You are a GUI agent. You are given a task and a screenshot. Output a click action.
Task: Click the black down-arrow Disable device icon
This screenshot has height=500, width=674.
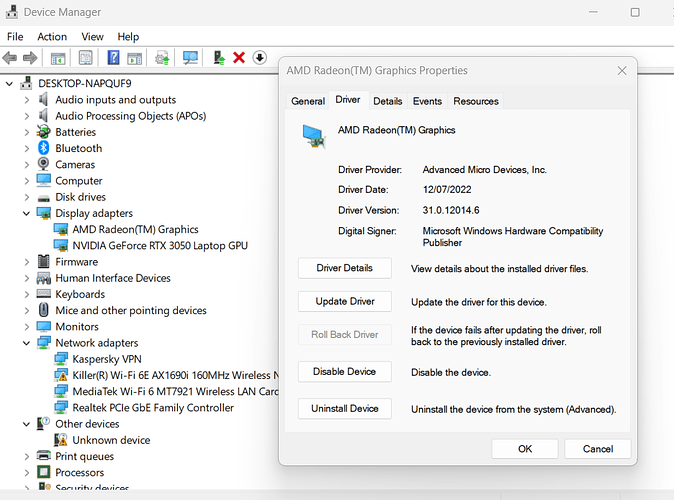pyautogui.click(x=260, y=58)
